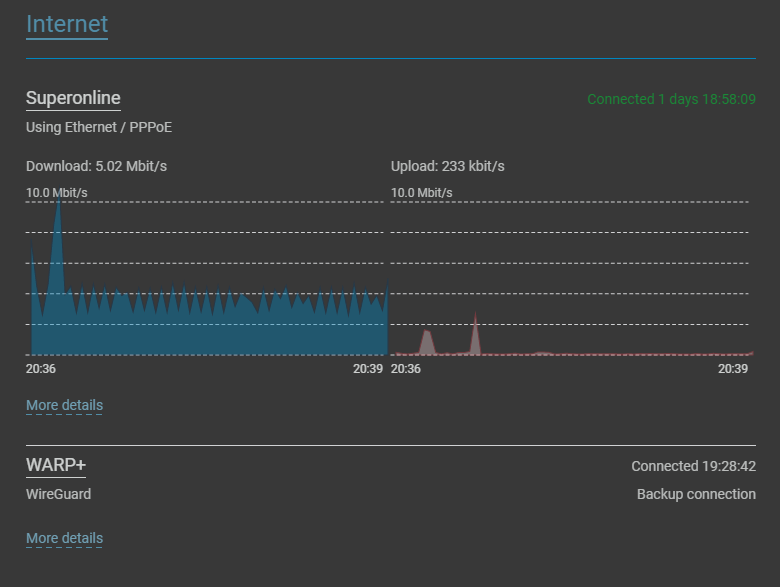Click the Connected 1 days uptime status
Screen dimensions: 780x587
pos(671,99)
